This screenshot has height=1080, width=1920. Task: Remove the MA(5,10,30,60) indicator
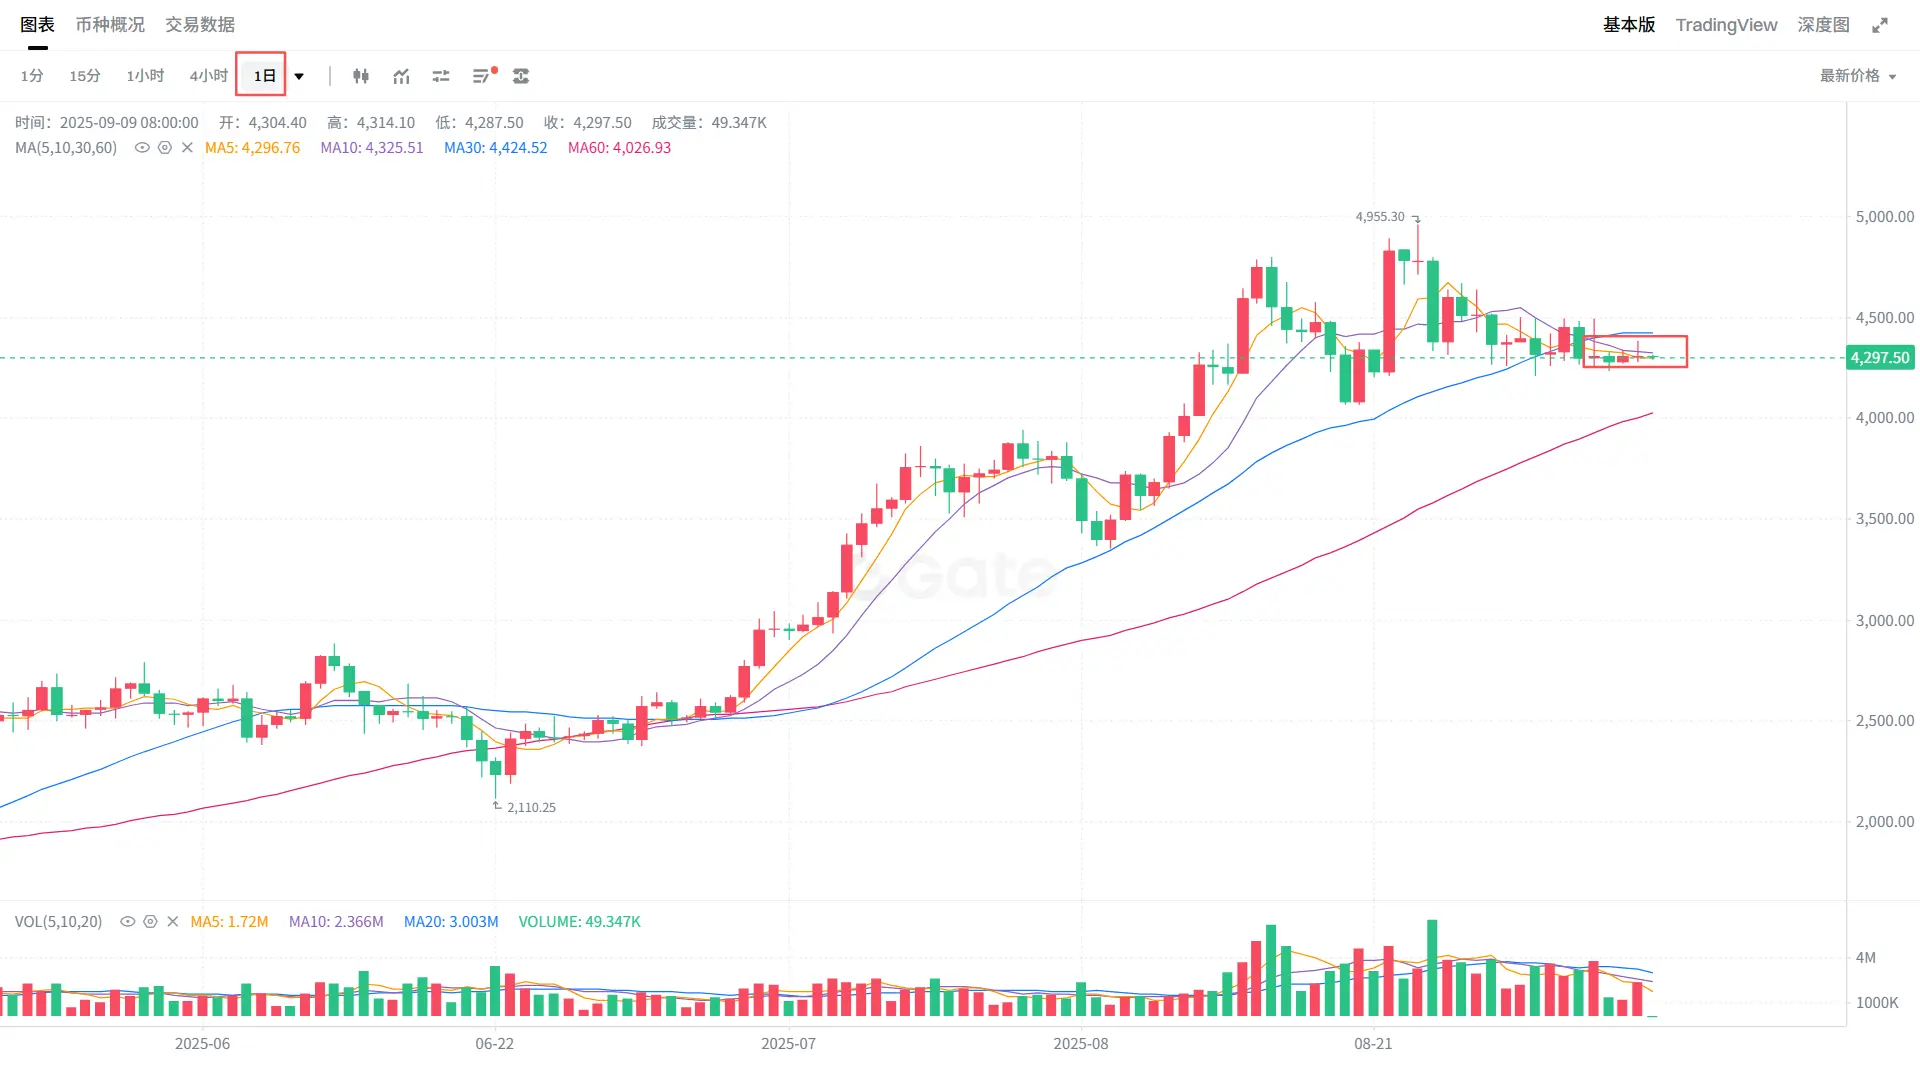point(187,148)
